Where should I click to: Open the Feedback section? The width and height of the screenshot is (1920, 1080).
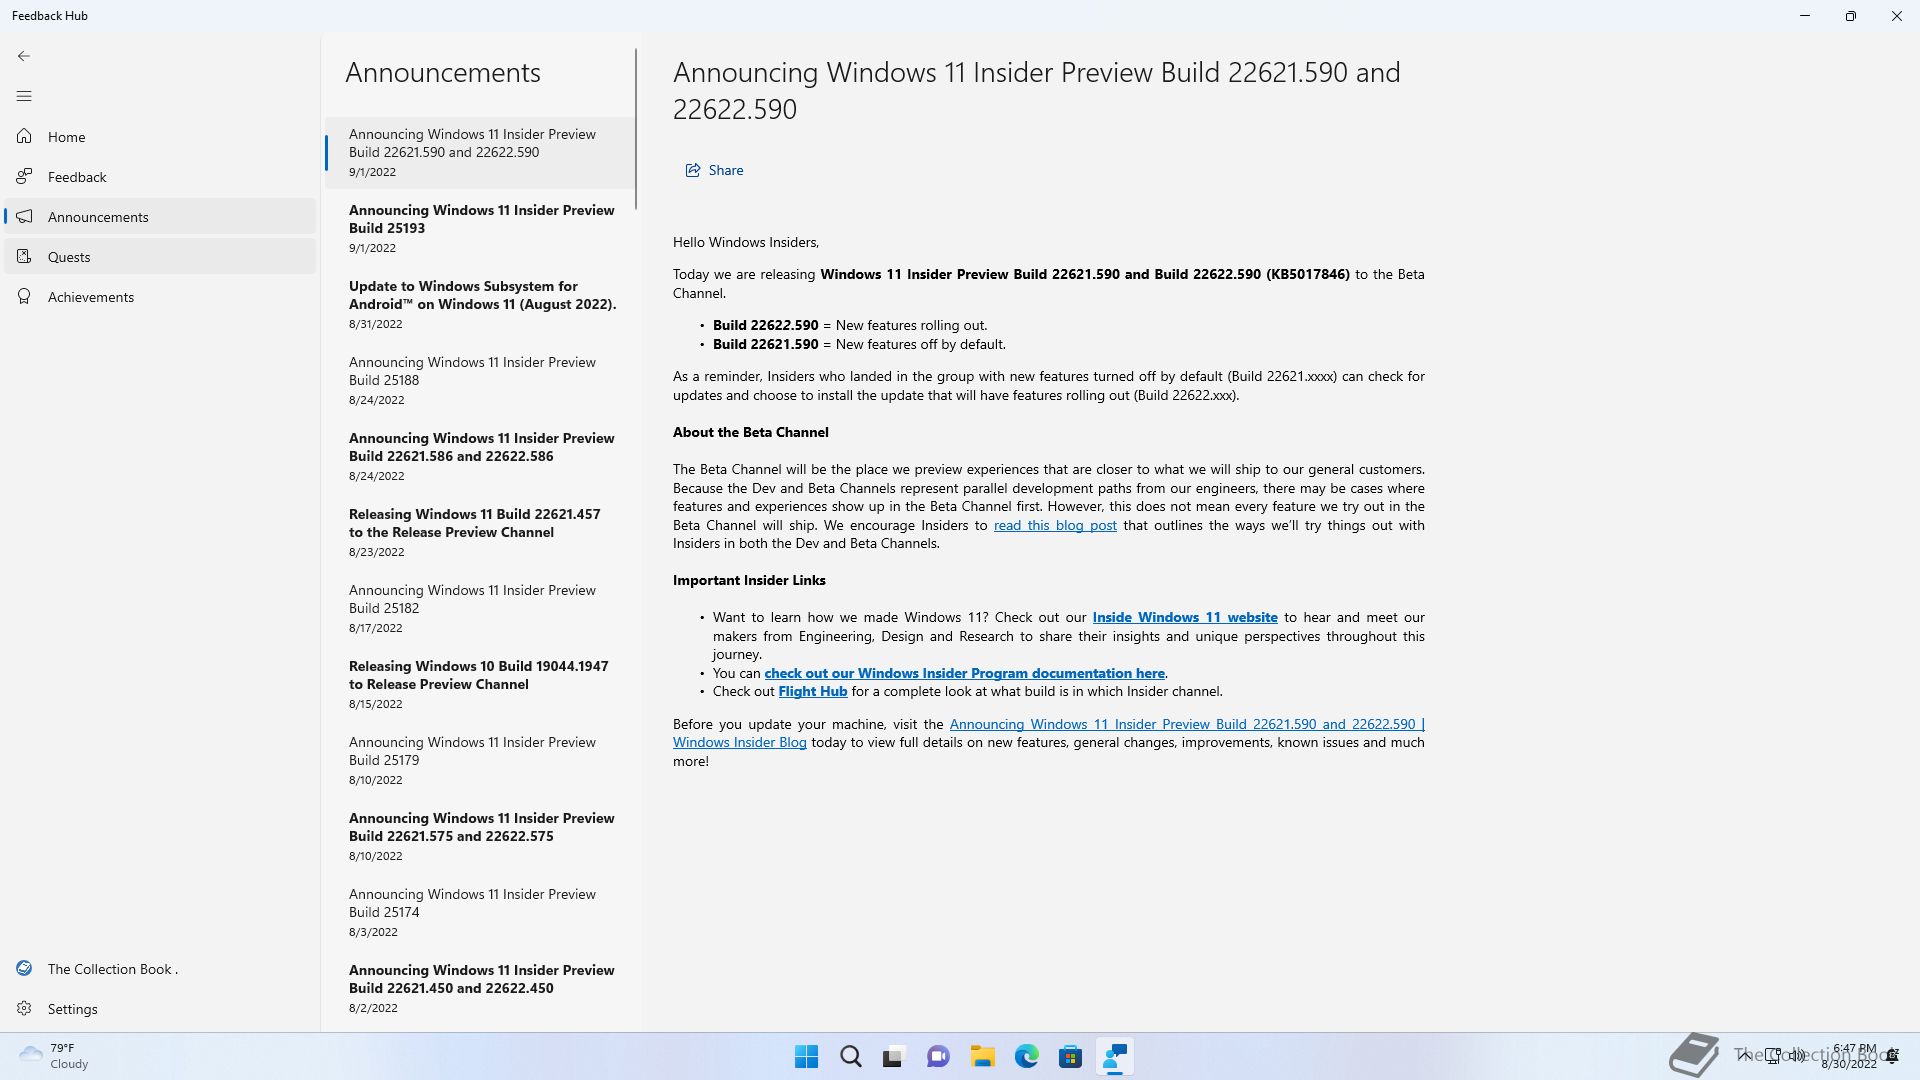160,177
